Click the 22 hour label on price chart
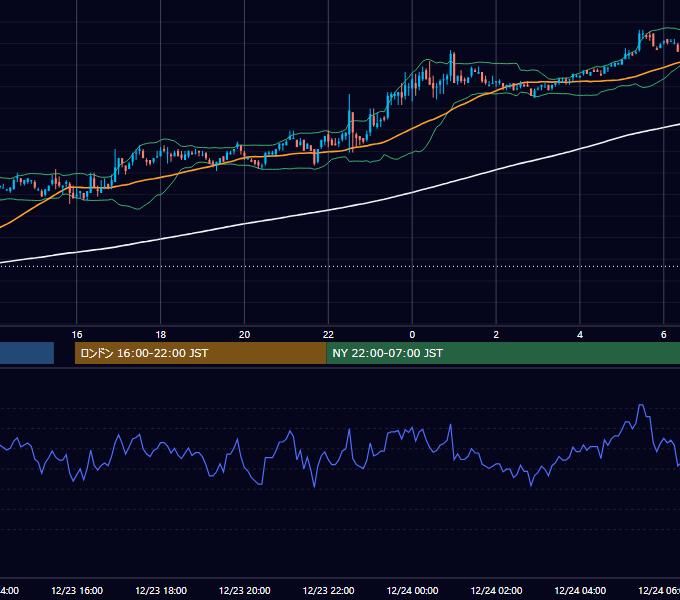The height and width of the screenshot is (600, 680). (x=328, y=335)
